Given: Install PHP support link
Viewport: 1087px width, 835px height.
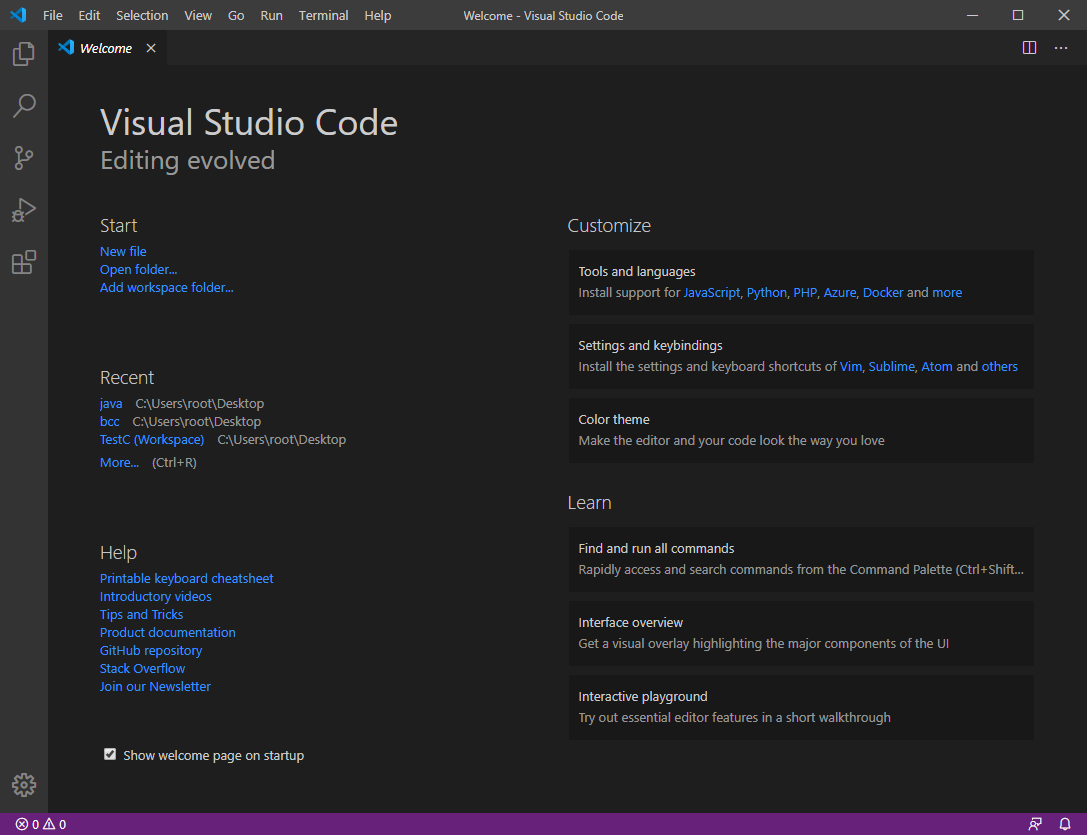Looking at the screenshot, I should click(805, 293).
